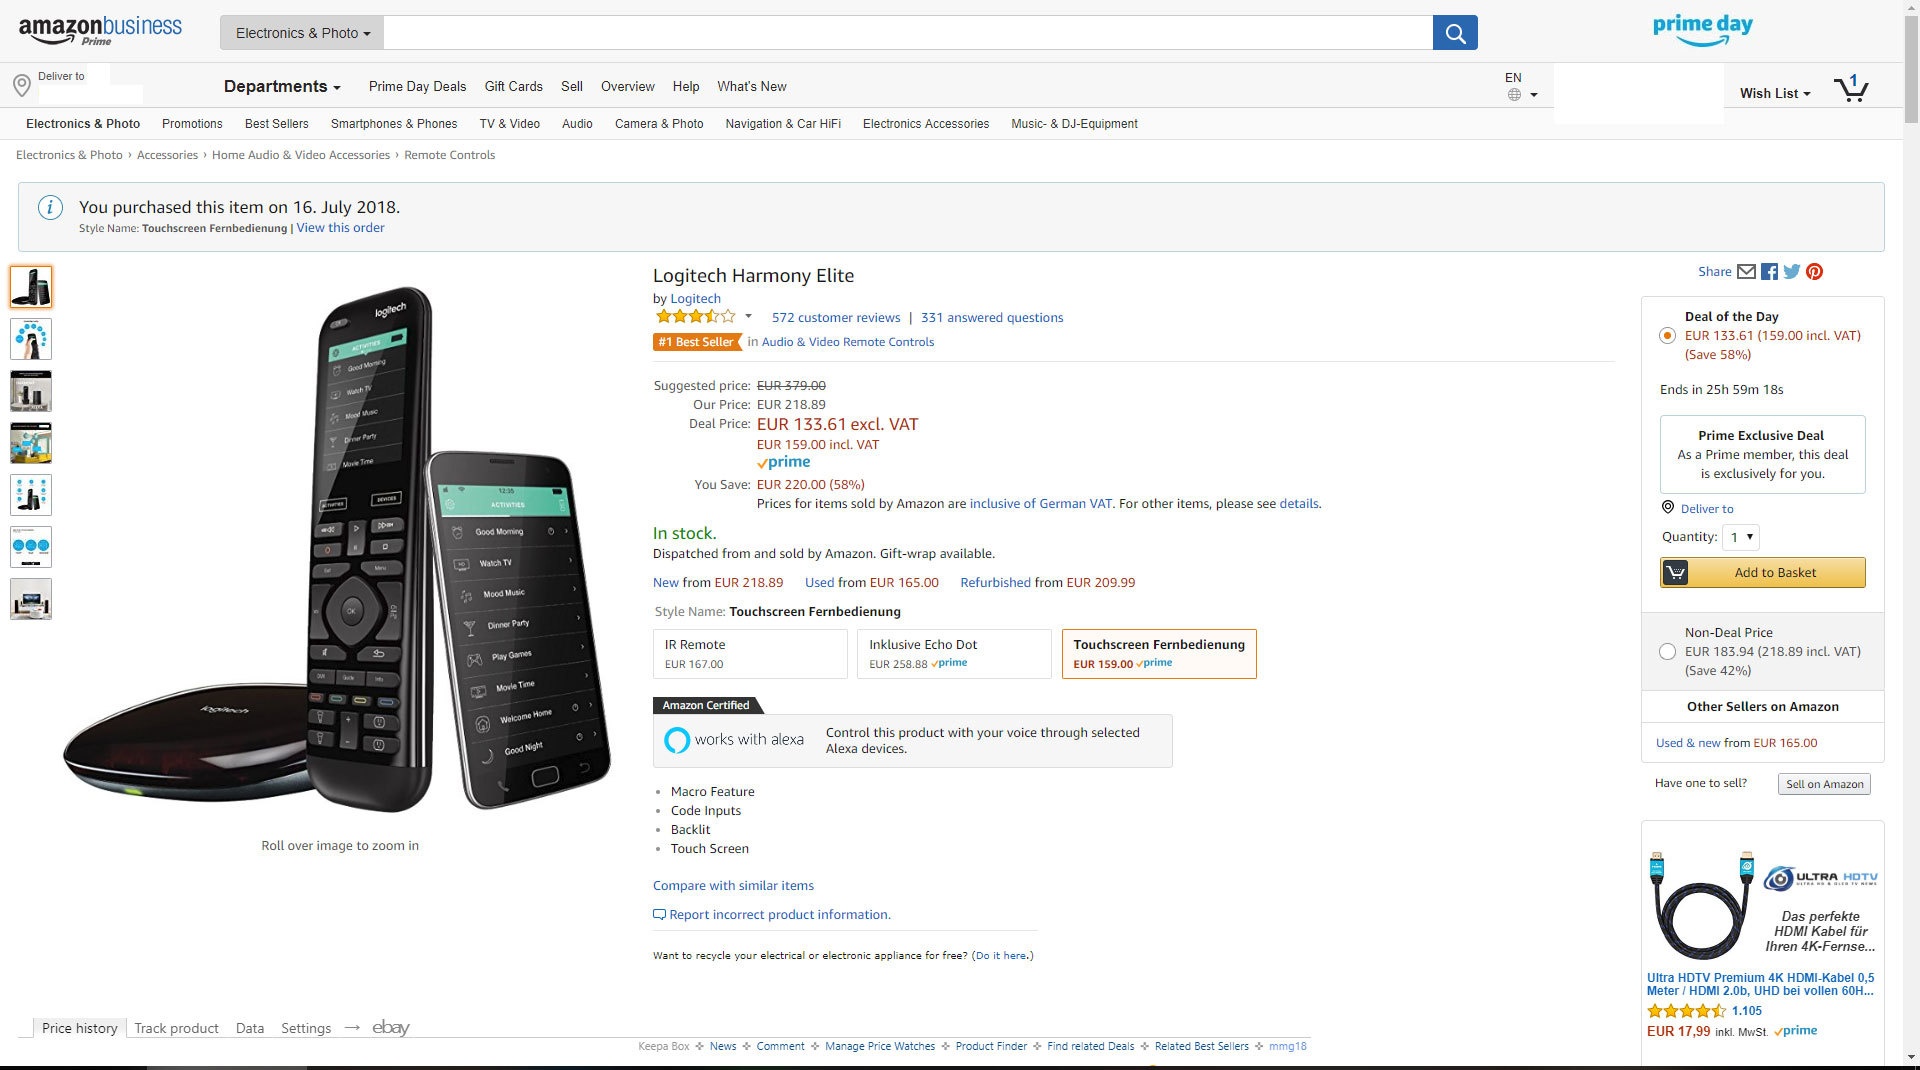Click the search magnifier button
The height and width of the screenshot is (1070, 1920).
1455,33
